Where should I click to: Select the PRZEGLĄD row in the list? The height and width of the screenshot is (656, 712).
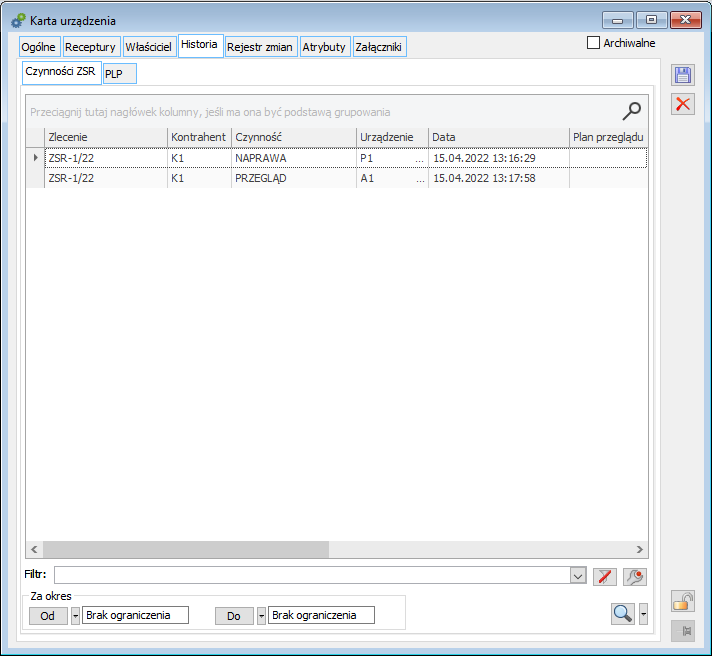point(260,178)
